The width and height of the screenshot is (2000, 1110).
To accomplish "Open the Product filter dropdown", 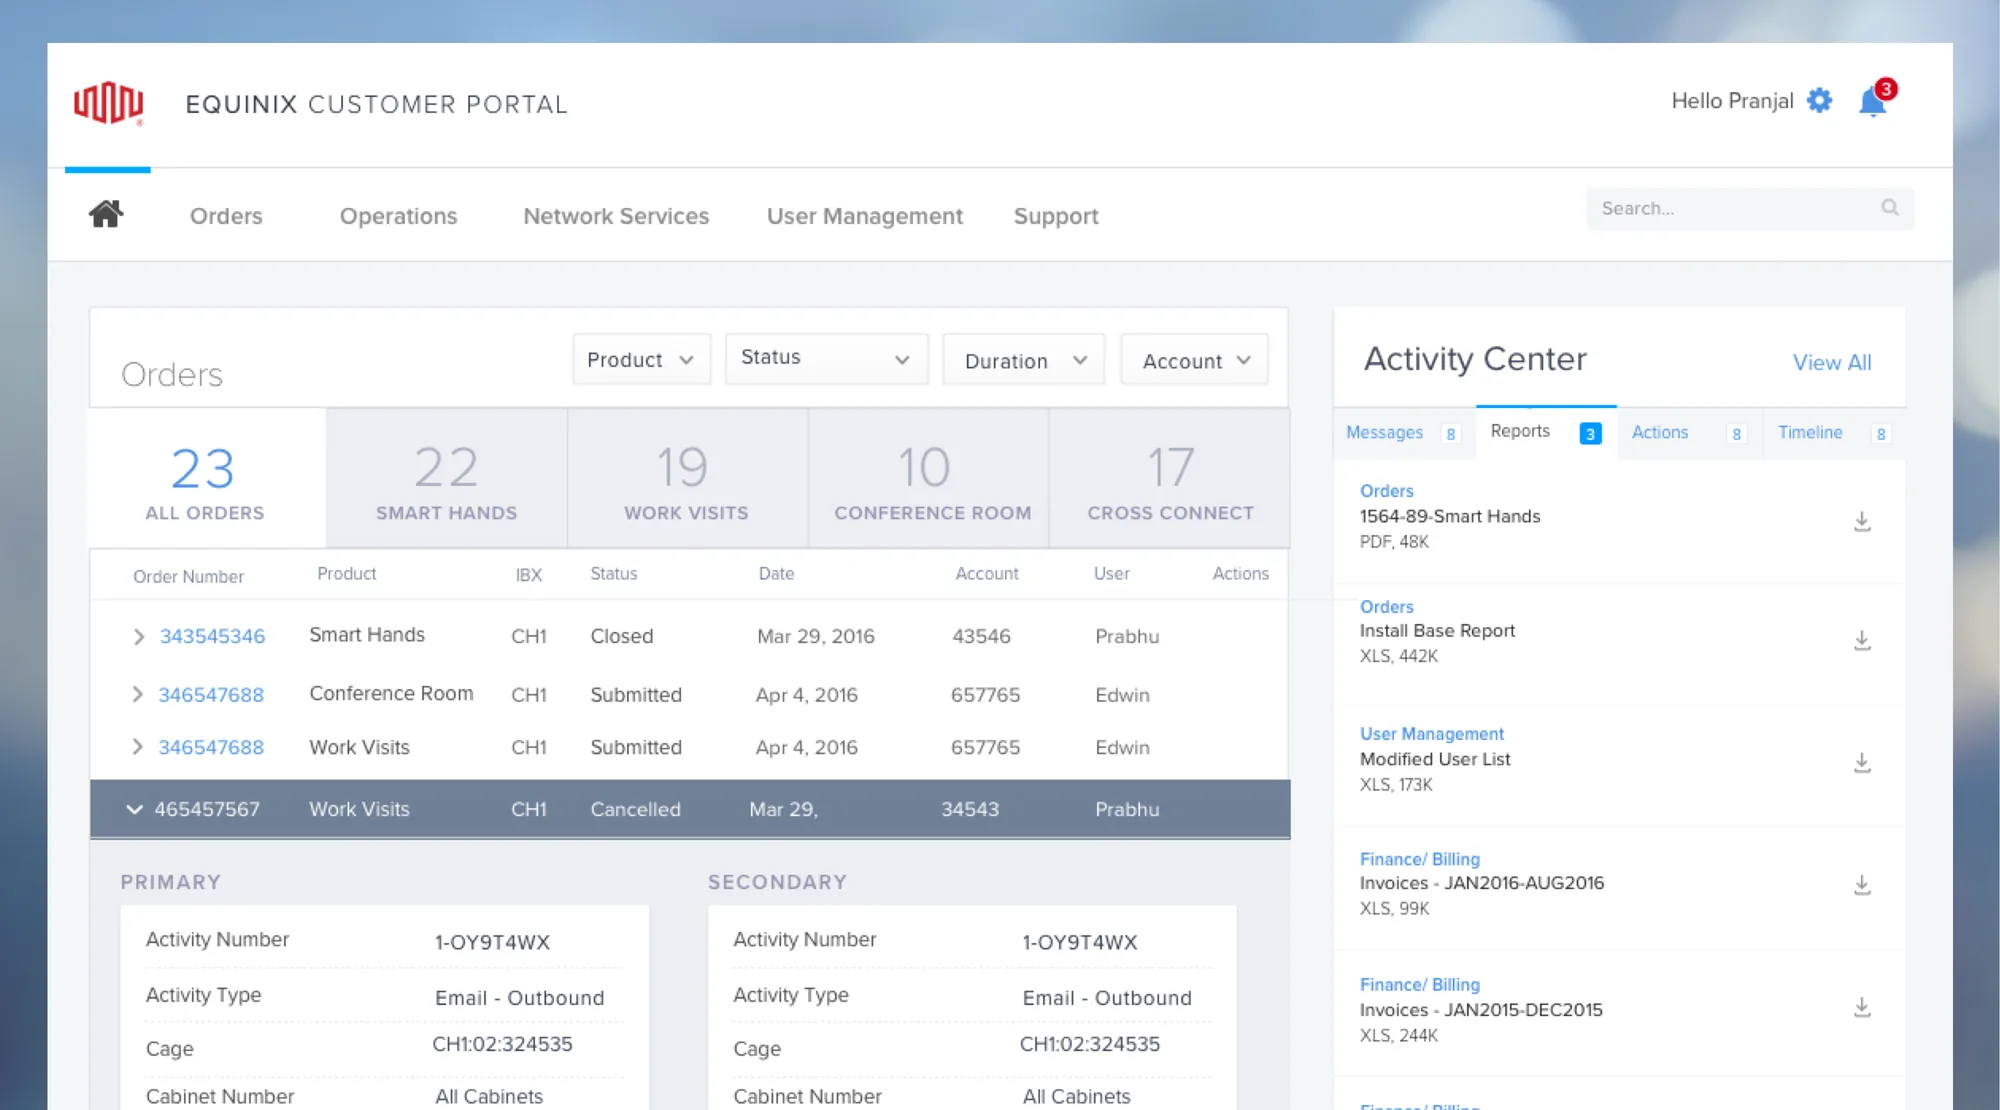I will (641, 359).
